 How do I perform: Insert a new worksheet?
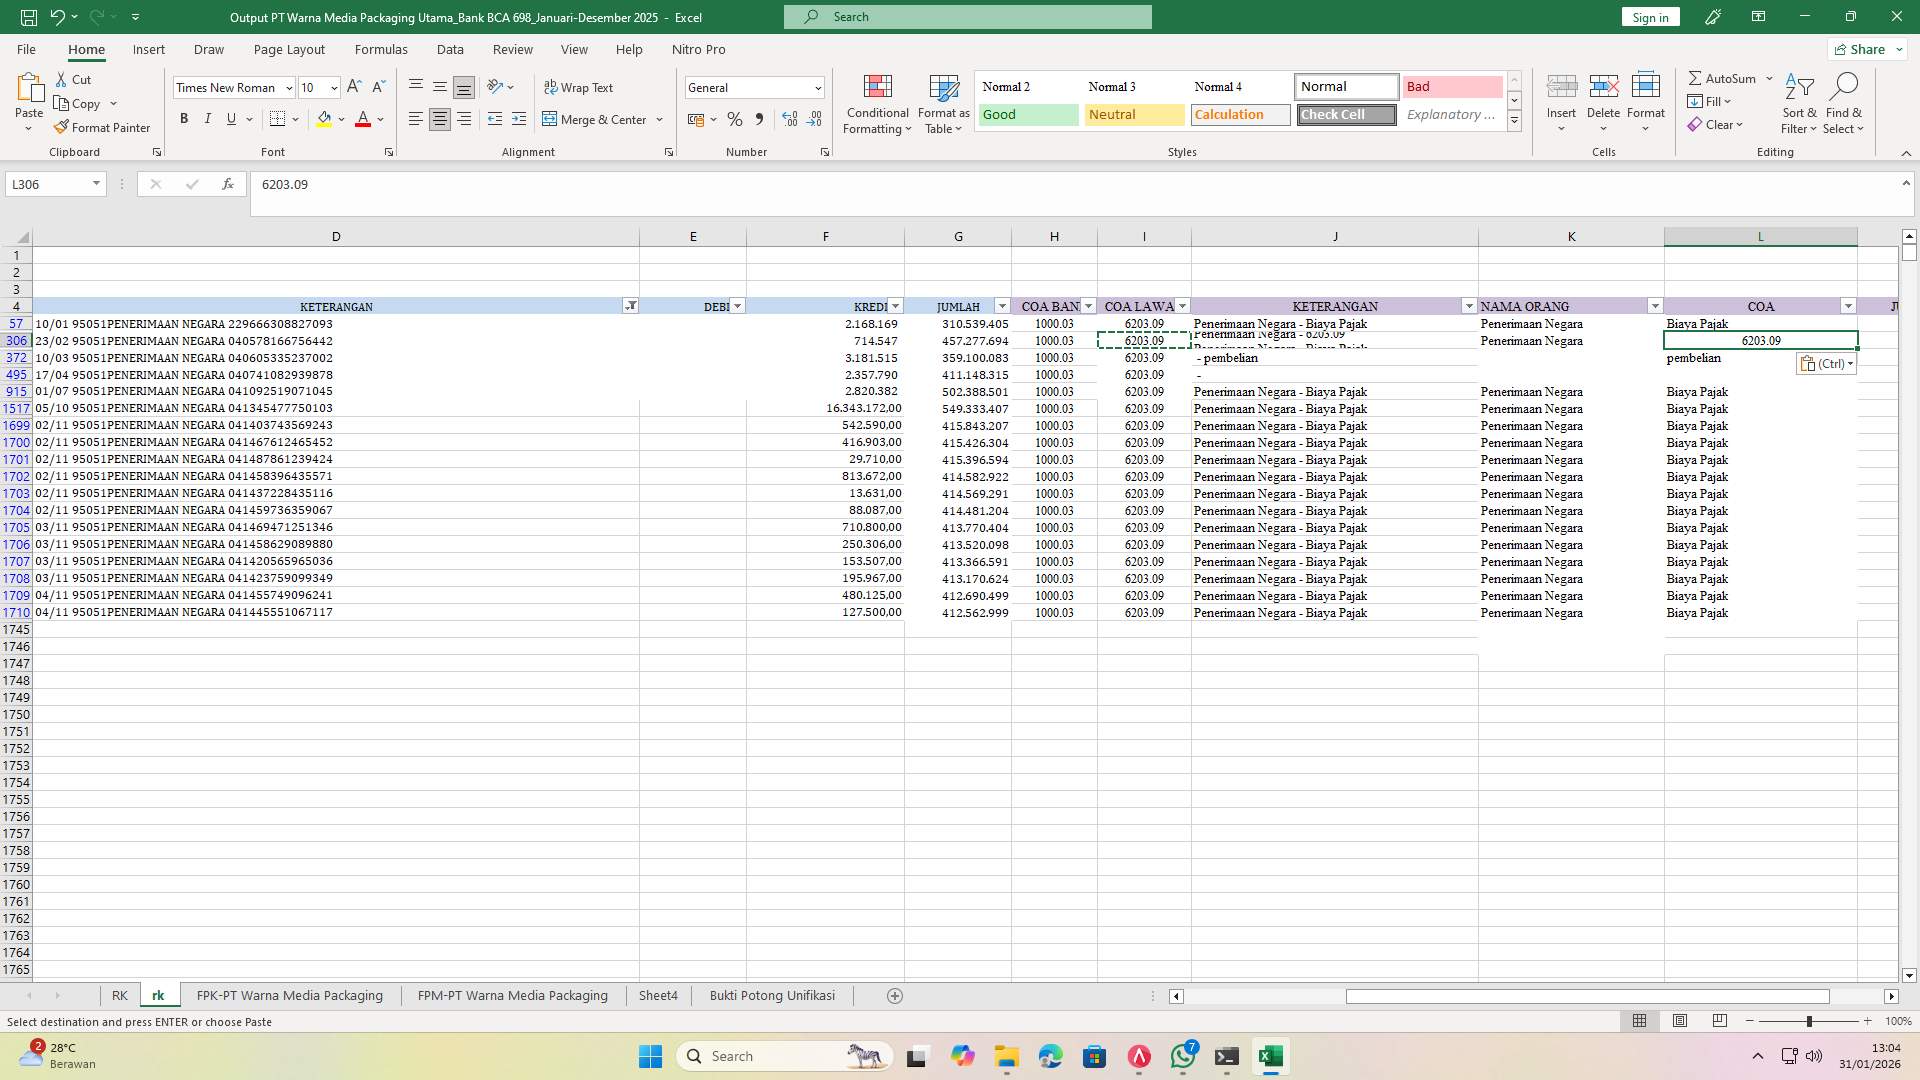(895, 995)
